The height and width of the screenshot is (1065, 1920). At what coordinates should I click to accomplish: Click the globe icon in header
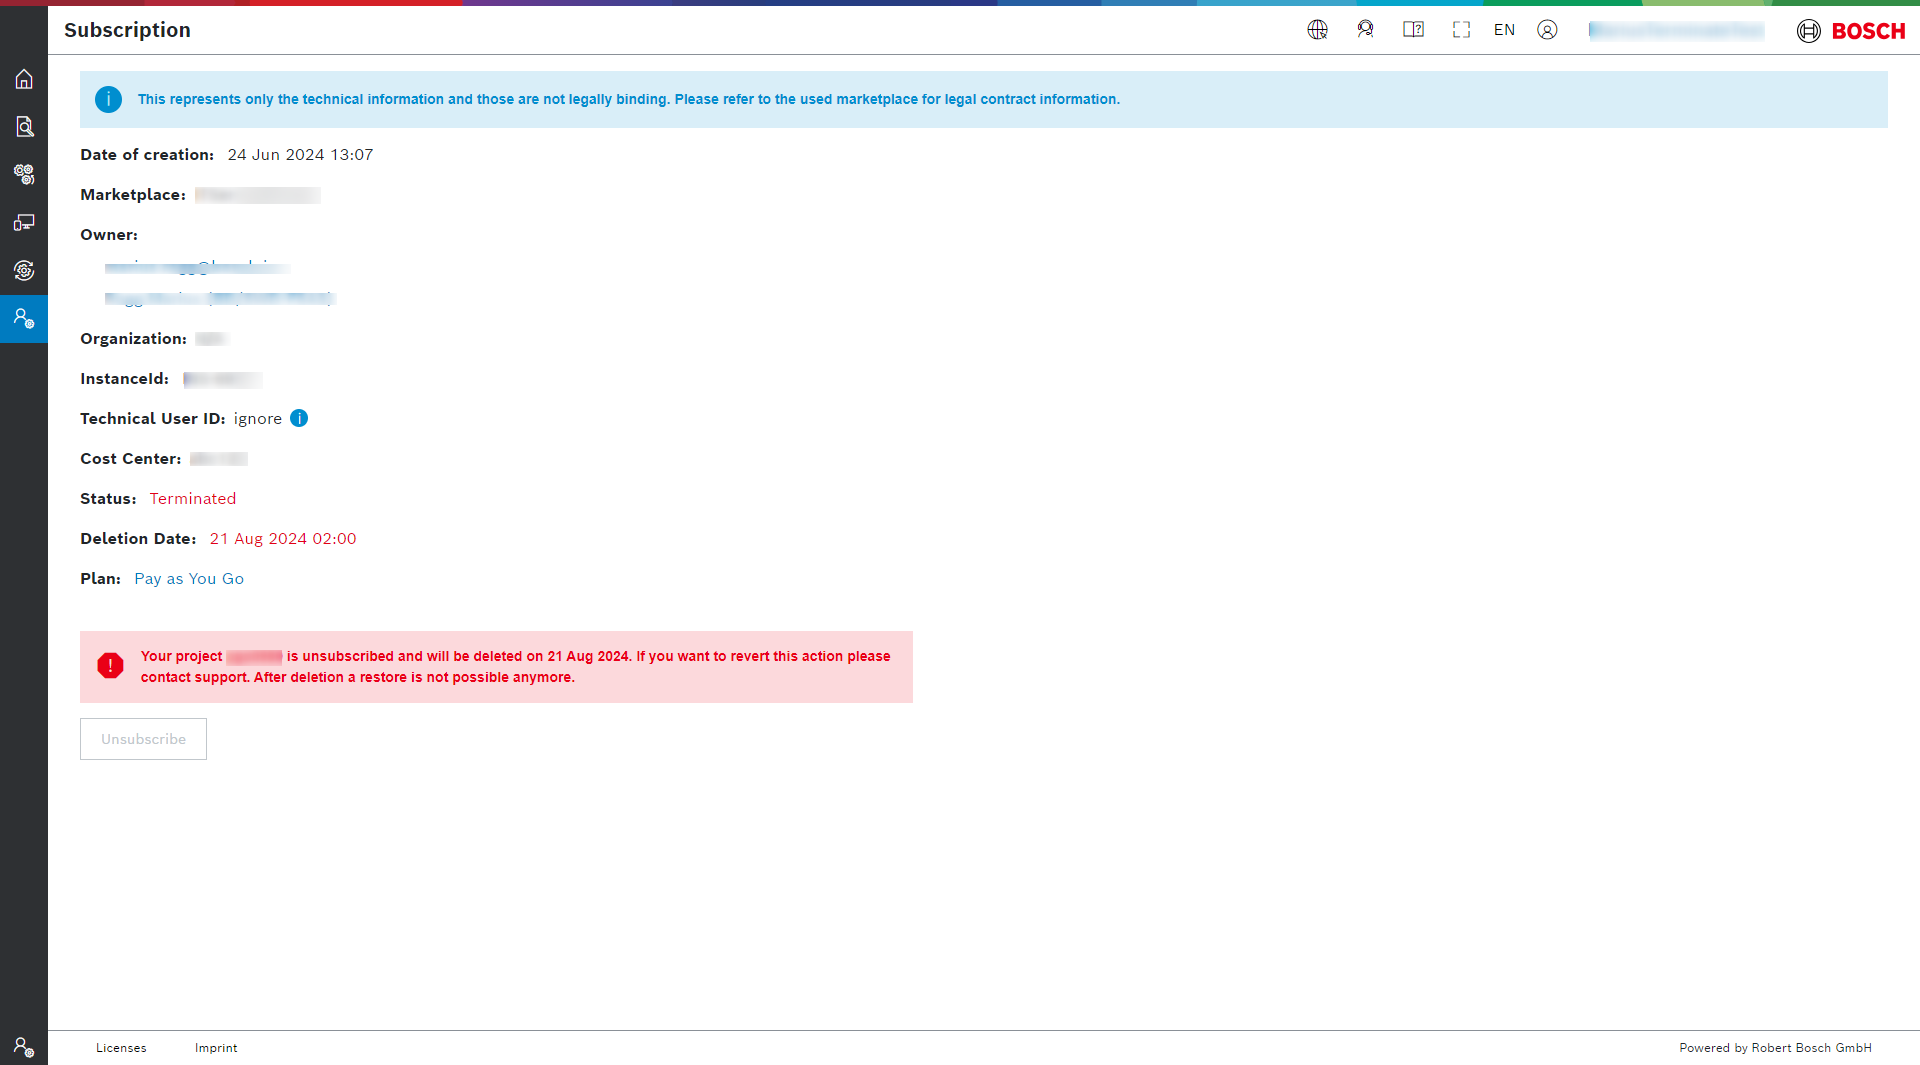point(1317,30)
